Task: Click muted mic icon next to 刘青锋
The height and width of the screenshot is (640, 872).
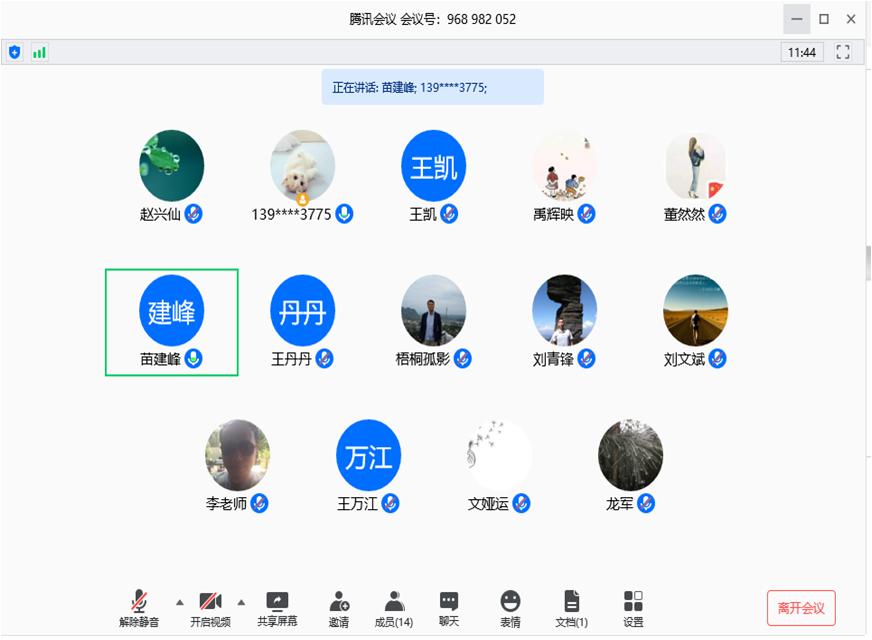Action: pos(587,359)
